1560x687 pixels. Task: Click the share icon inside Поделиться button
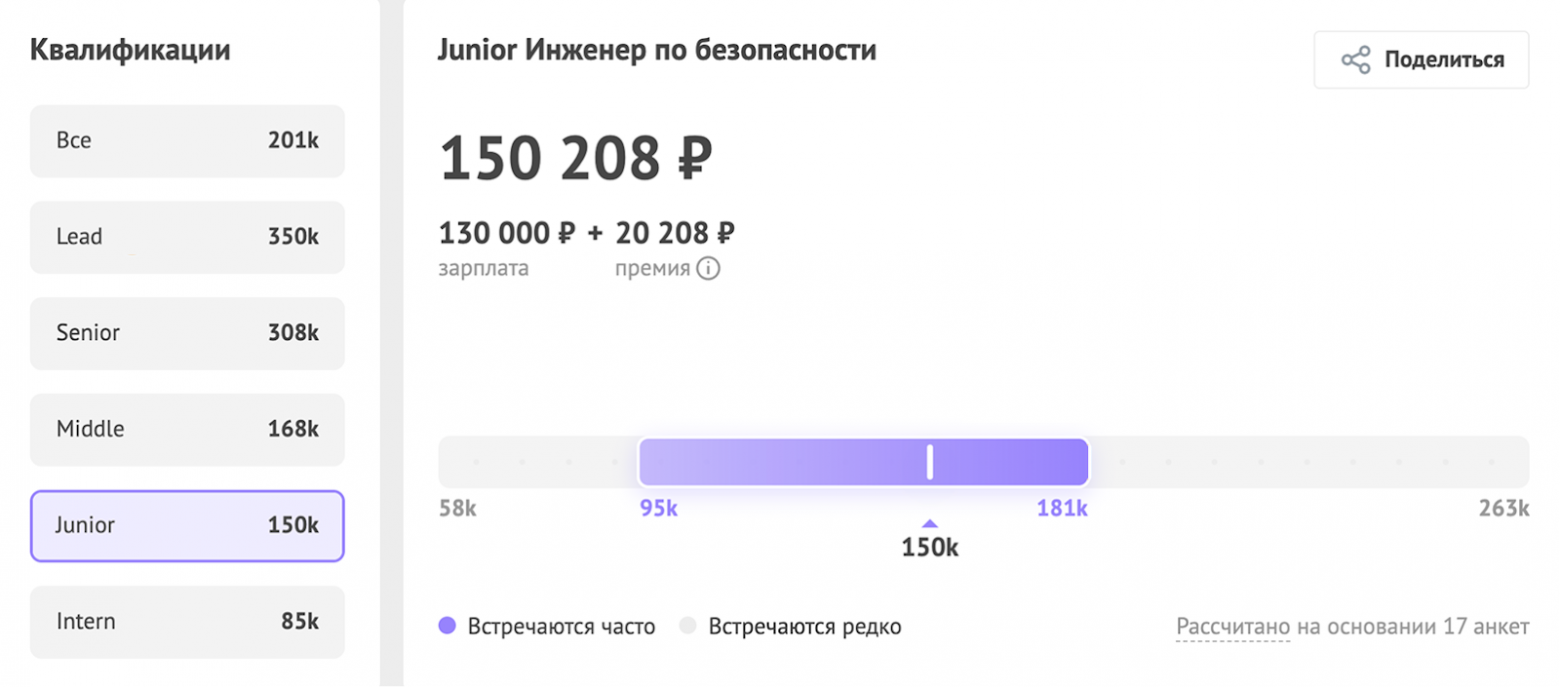click(1357, 59)
